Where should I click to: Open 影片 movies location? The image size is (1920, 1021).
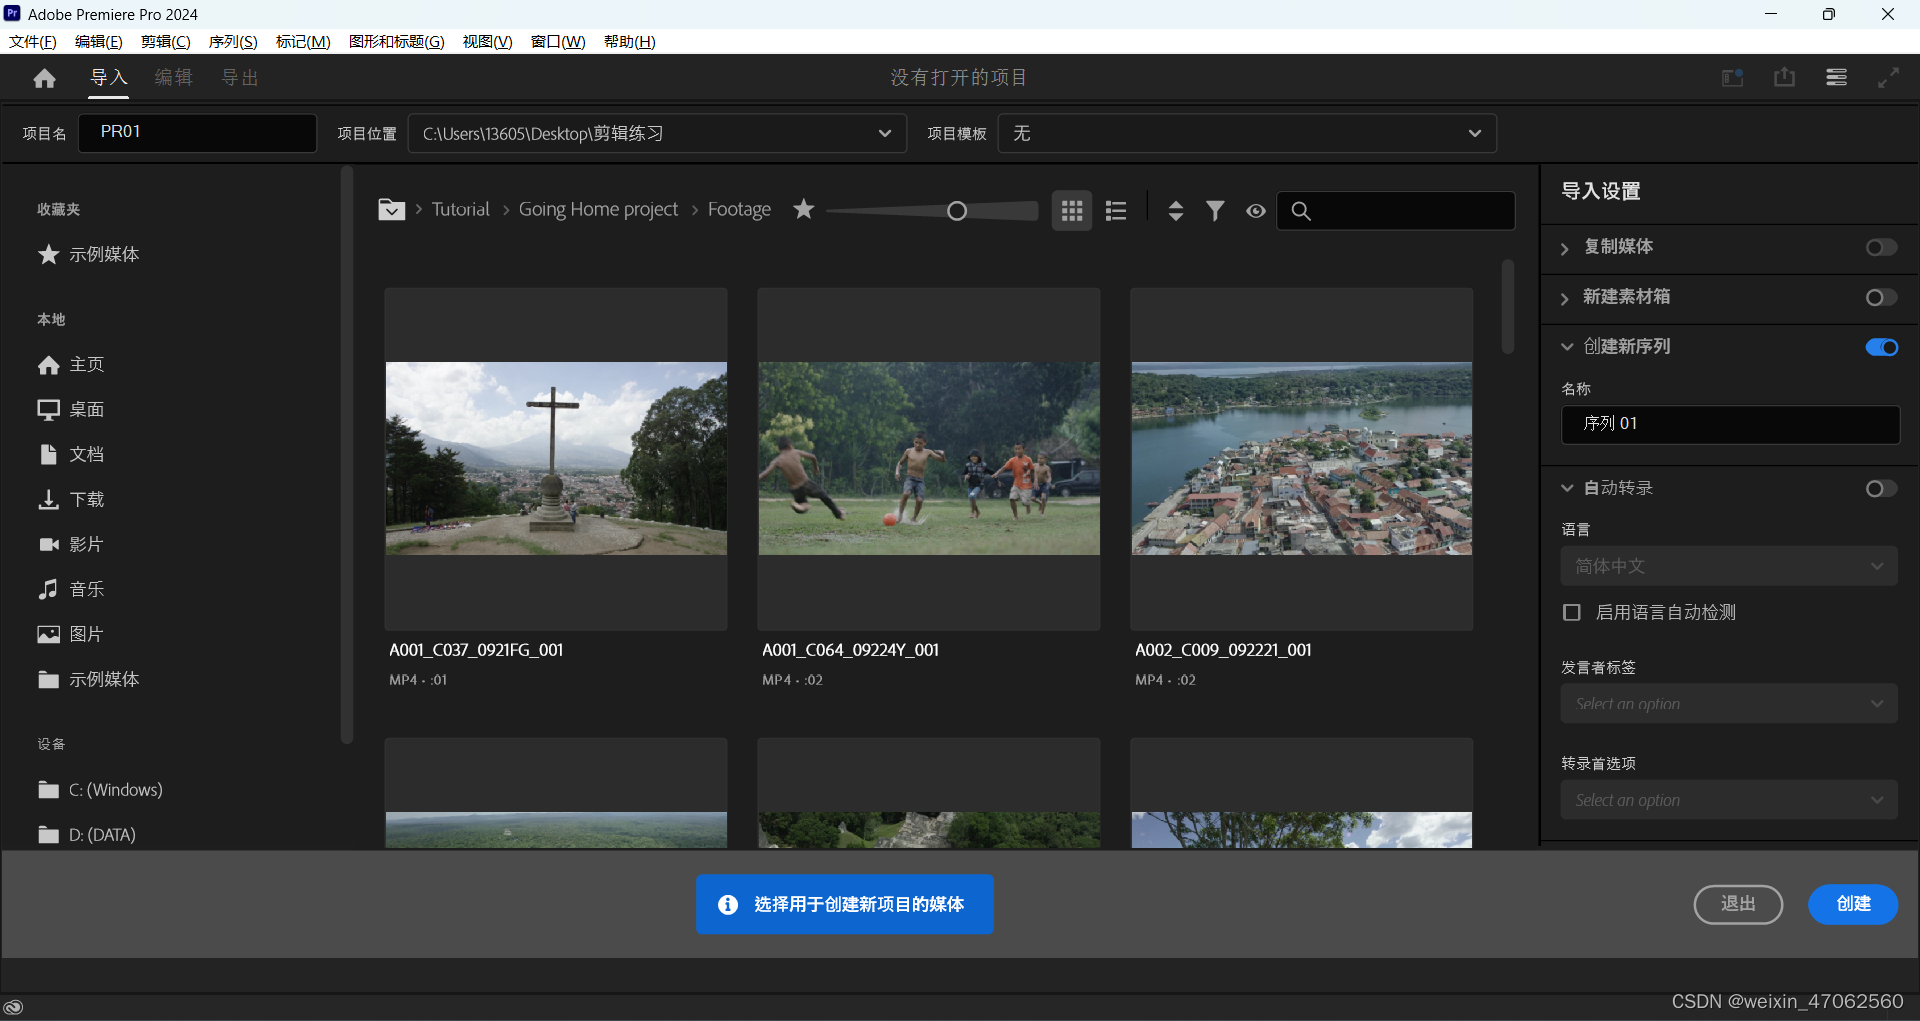point(70,544)
